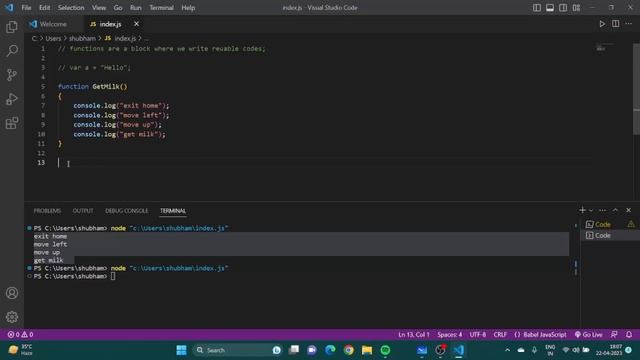Open the Selection menu
The height and width of the screenshot is (360, 640).
[x=71, y=8]
